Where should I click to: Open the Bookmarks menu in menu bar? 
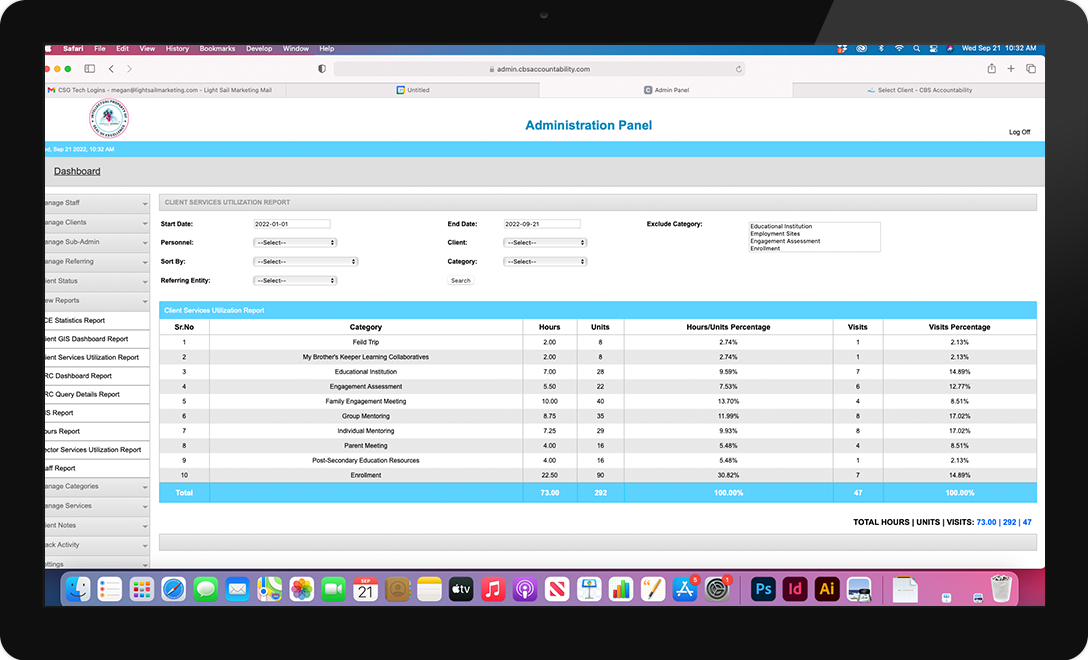tap(217, 49)
